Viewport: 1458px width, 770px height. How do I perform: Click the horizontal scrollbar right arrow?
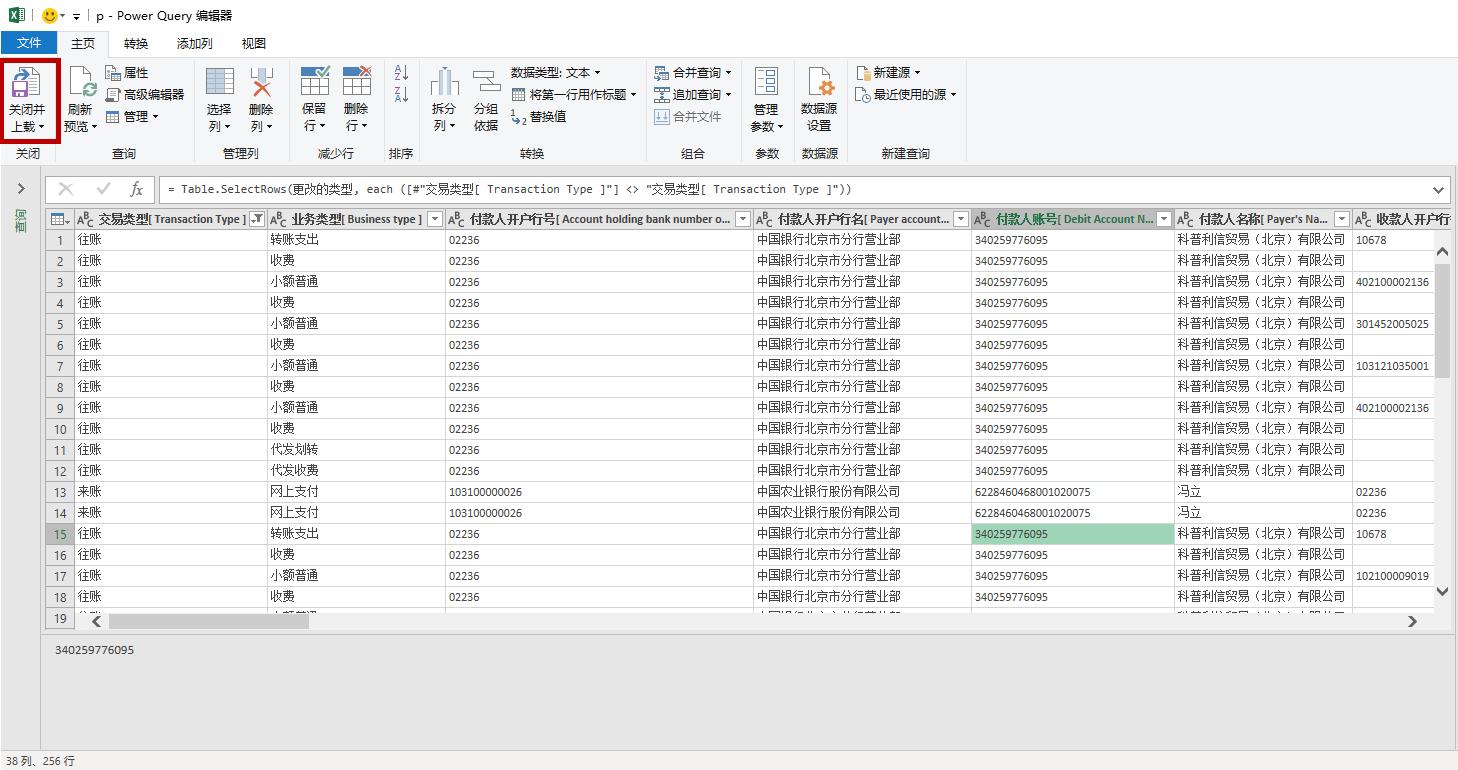point(1412,621)
